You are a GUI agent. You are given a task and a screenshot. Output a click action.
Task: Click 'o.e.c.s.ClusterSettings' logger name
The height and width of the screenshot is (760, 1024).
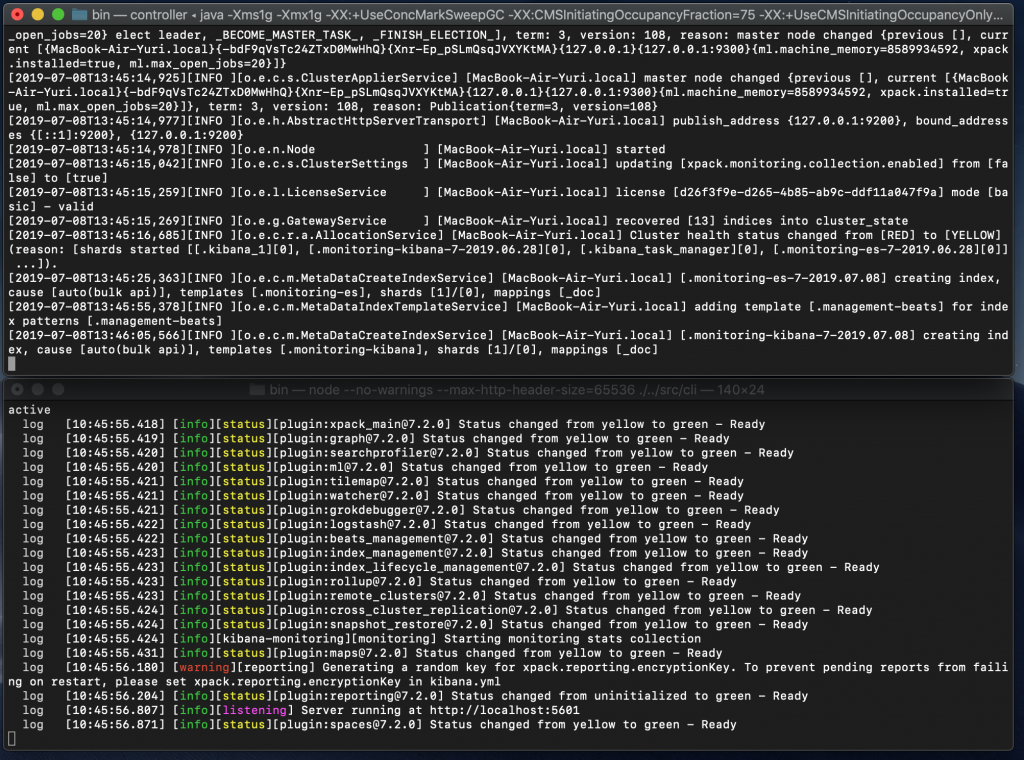pyautogui.click(x=326, y=164)
